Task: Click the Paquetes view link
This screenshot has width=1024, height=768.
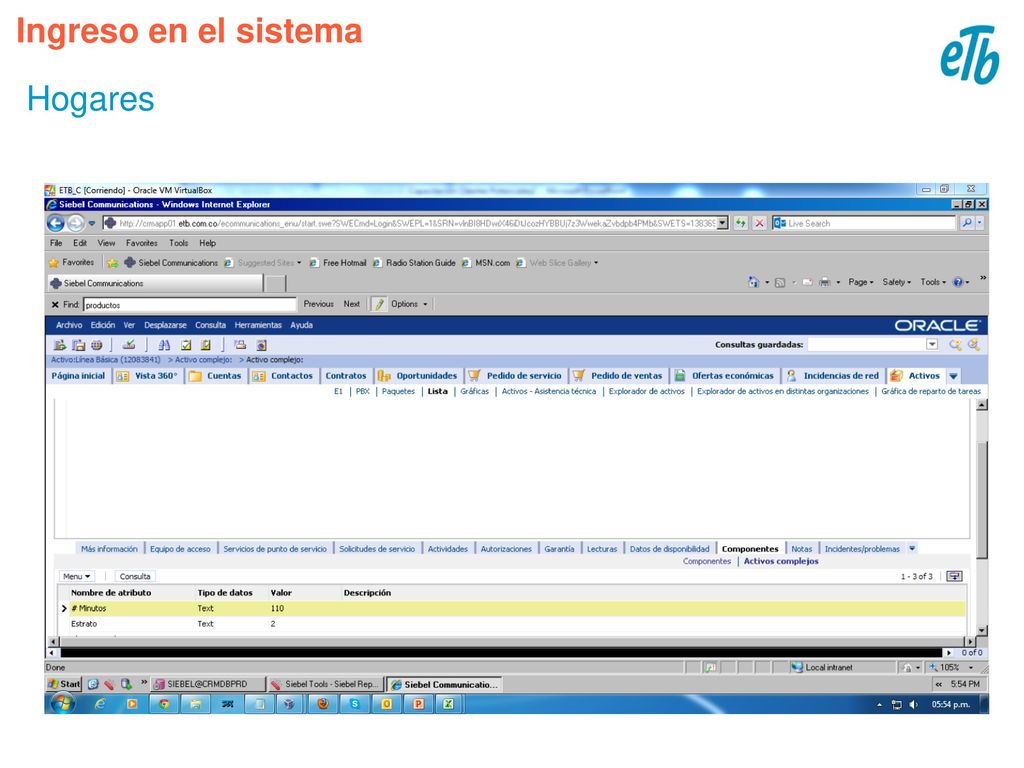Action: (x=398, y=392)
